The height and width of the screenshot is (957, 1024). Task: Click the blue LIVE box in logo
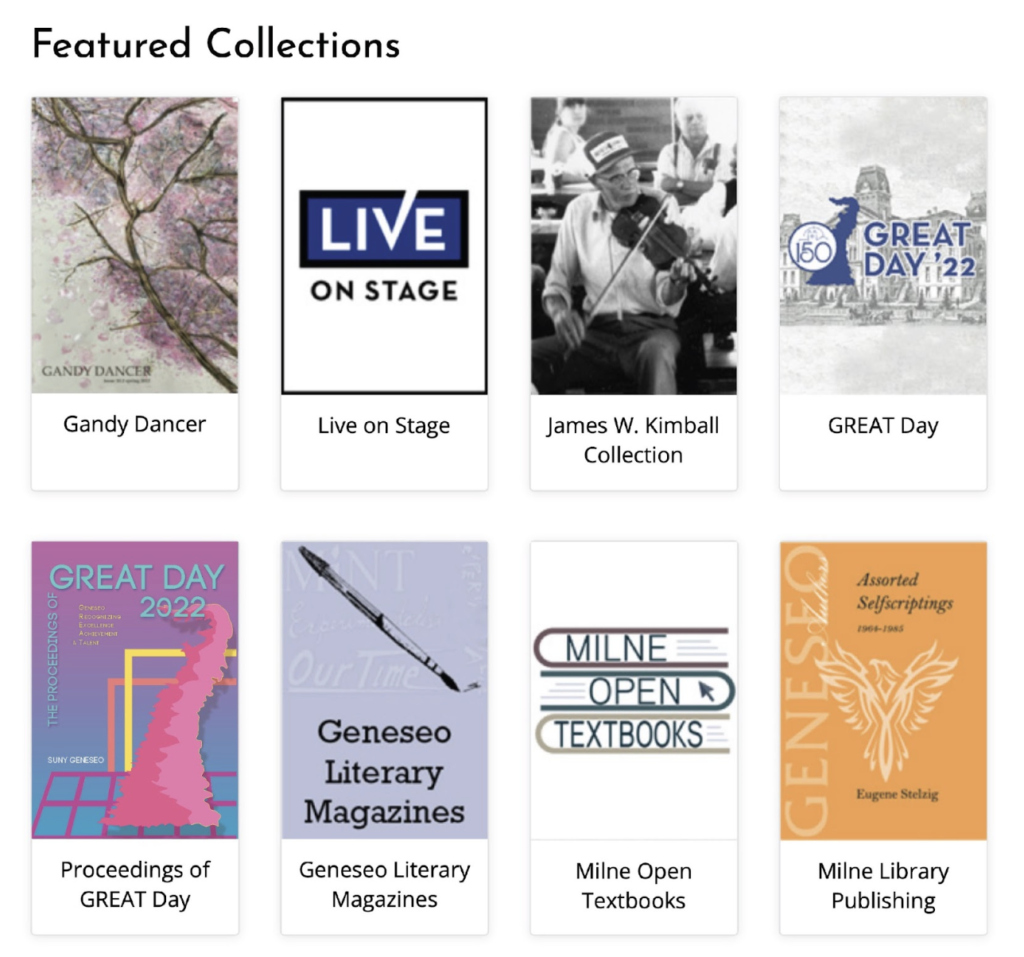click(384, 229)
